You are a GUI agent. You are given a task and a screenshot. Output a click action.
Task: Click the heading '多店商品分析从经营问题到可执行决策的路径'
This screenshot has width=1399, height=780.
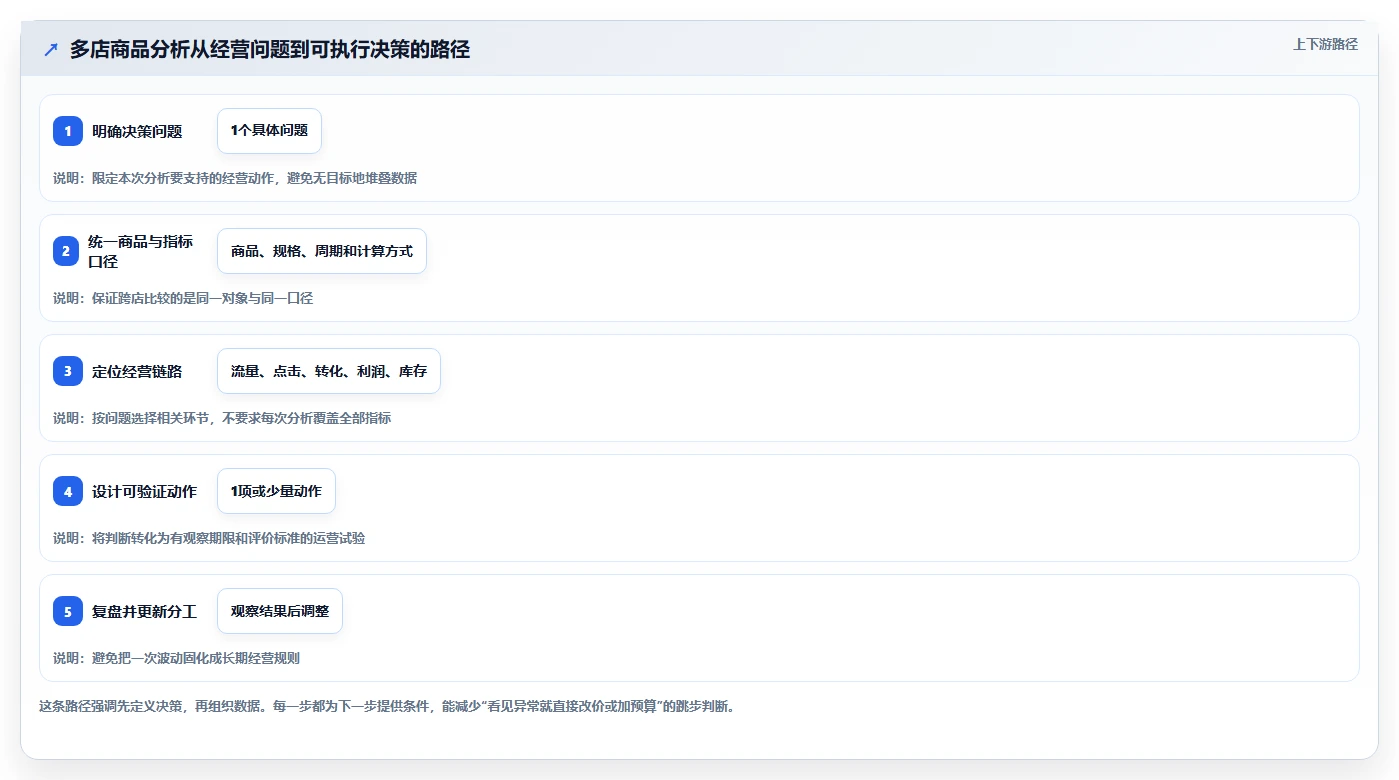[x=270, y=49]
